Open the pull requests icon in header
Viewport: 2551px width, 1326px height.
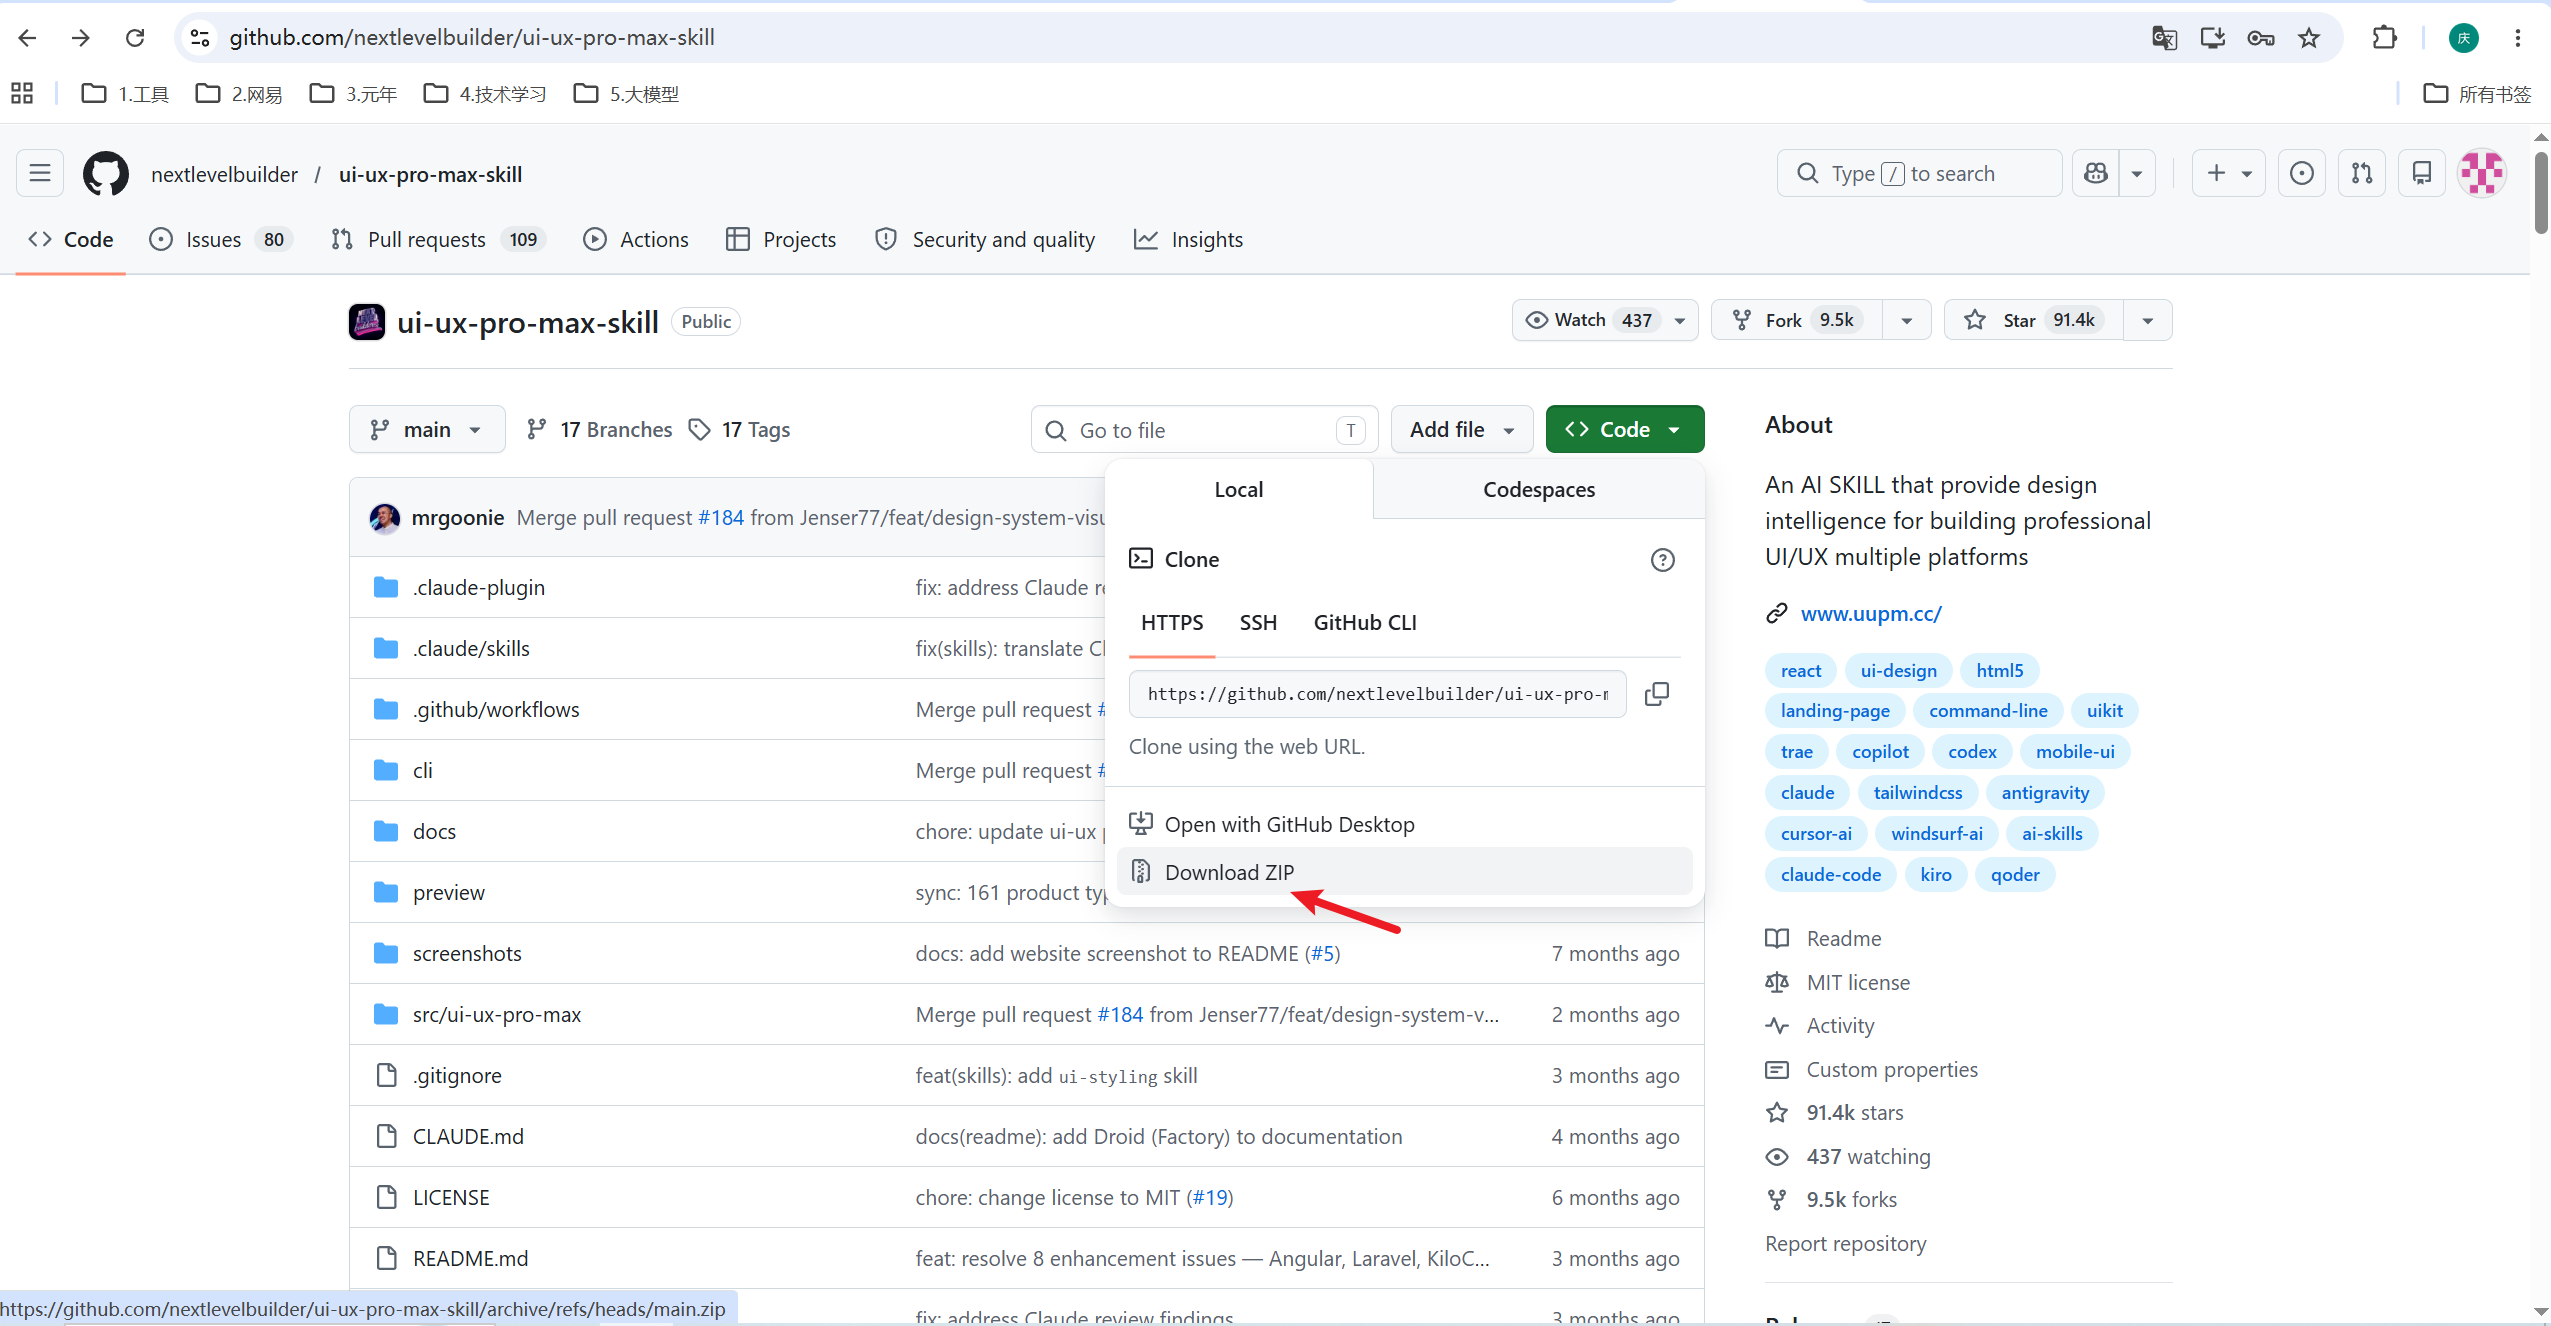coord(2362,173)
